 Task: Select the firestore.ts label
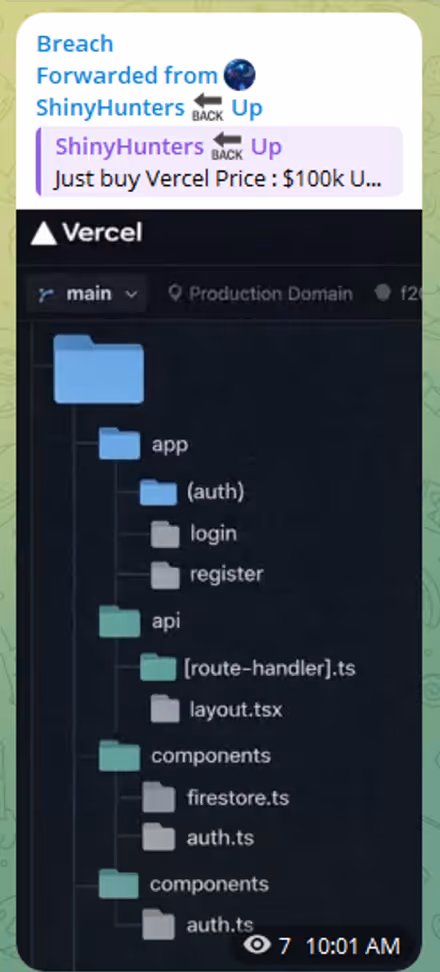click(x=238, y=798)
